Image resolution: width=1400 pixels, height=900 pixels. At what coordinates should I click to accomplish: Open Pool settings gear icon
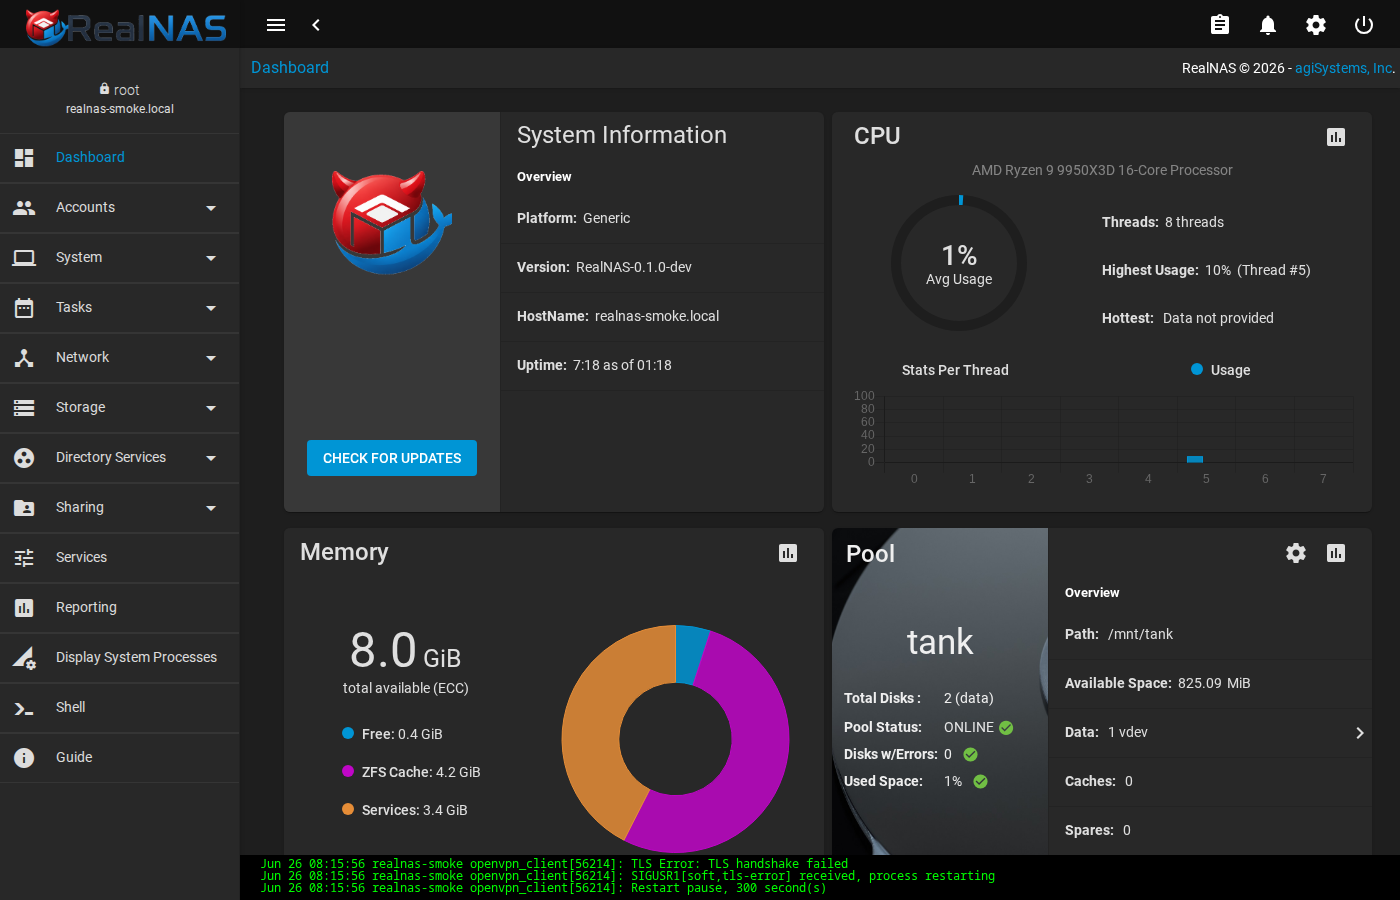tap(1296, 553)
